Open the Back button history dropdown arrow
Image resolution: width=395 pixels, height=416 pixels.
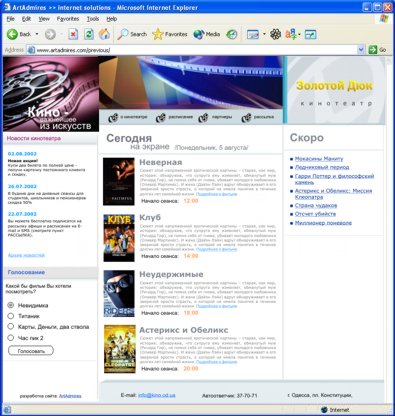click(x=37, y=34)
